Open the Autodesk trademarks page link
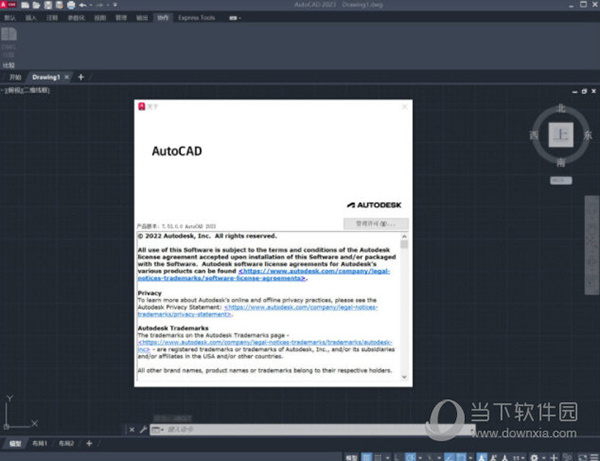The width and height of the screenshot is (600, 461). 265,346
